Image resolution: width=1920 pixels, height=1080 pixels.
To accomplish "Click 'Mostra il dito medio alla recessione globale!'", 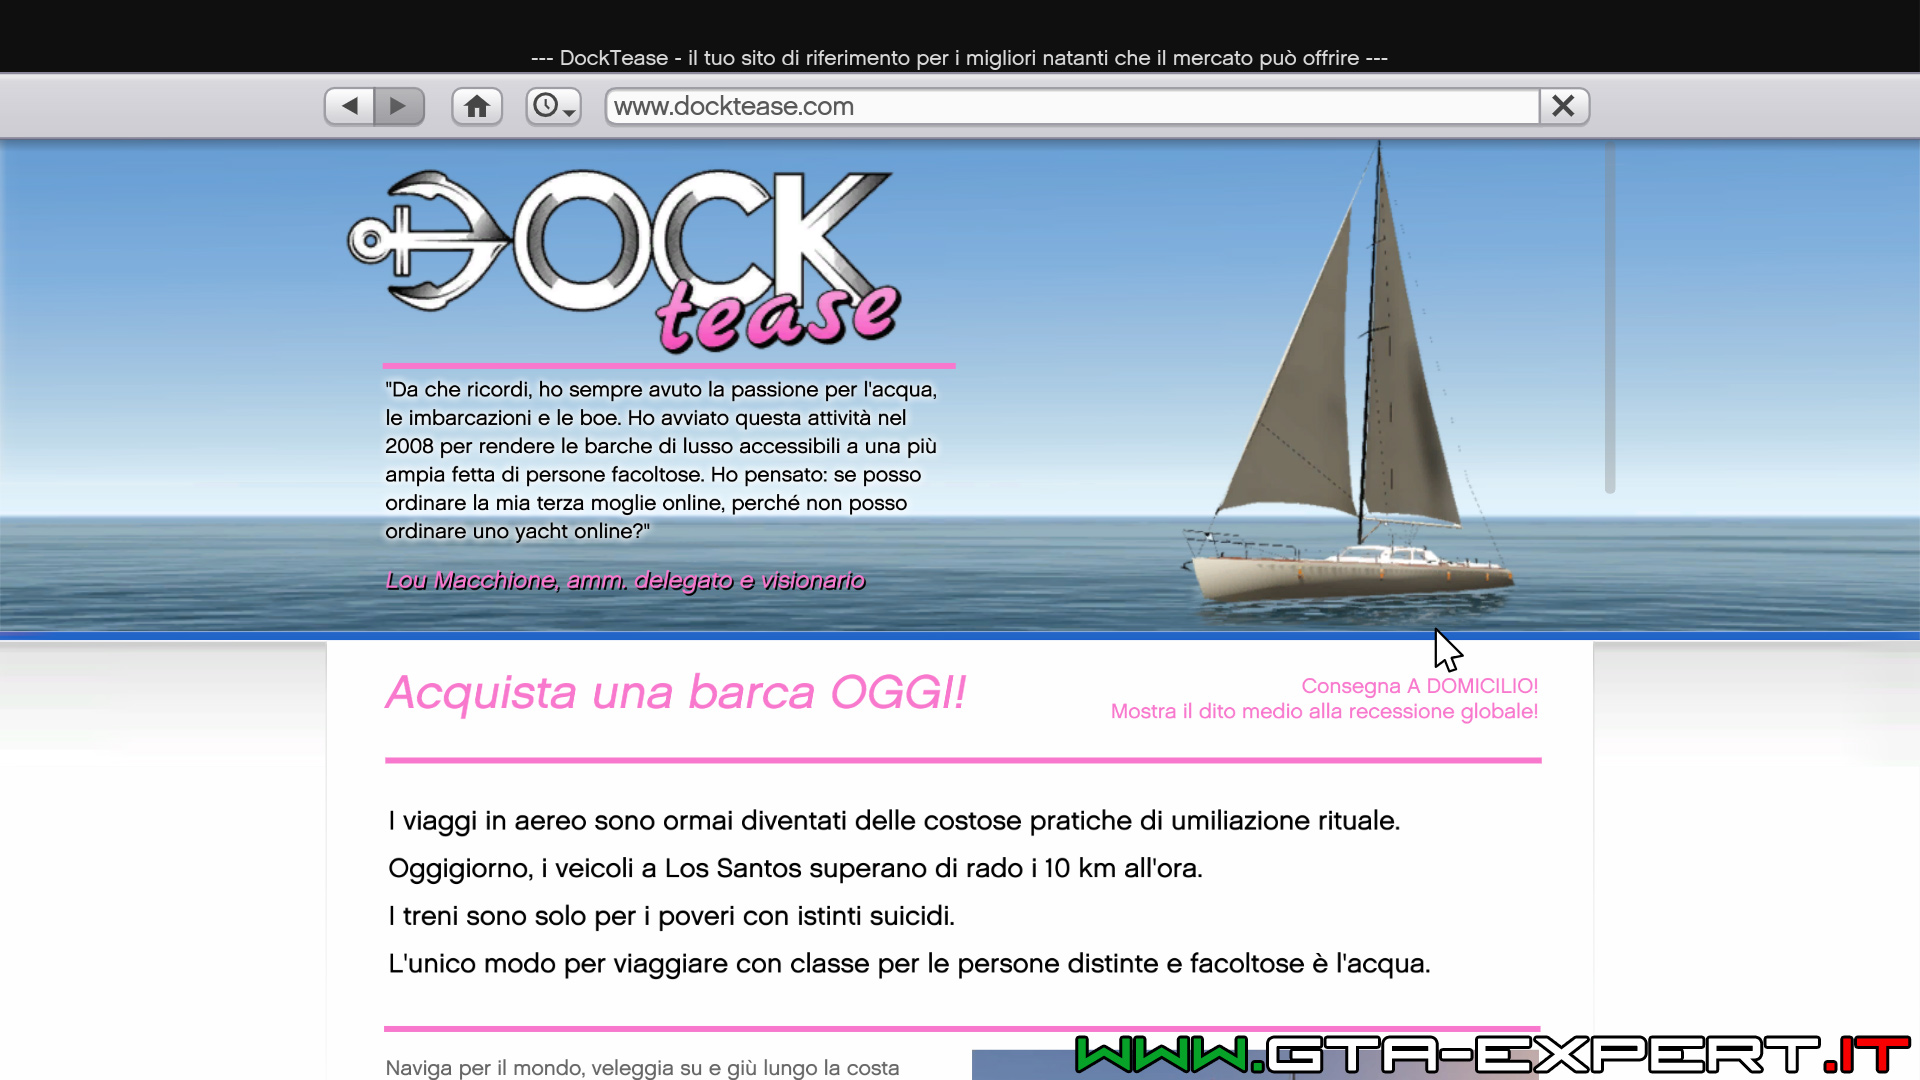I will click(x=1324, y=711).
